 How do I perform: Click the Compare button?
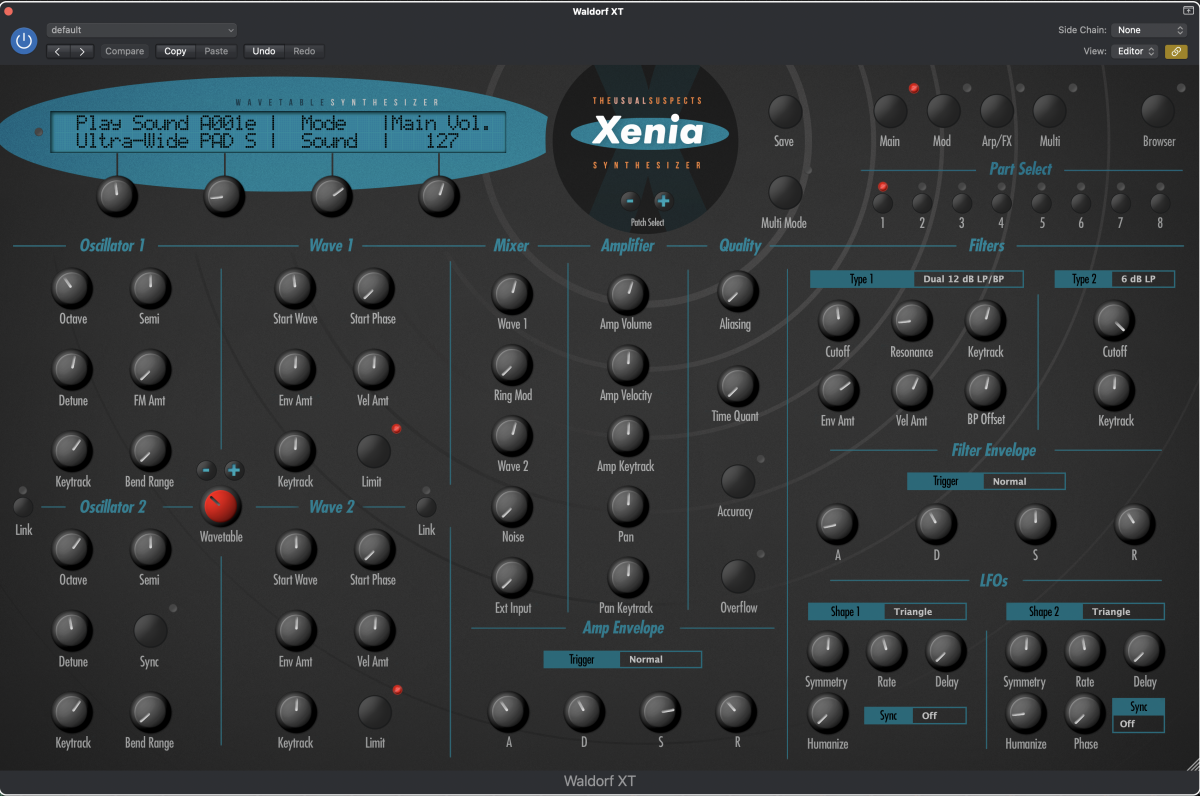pyautogui.click(x=125, y=51)
